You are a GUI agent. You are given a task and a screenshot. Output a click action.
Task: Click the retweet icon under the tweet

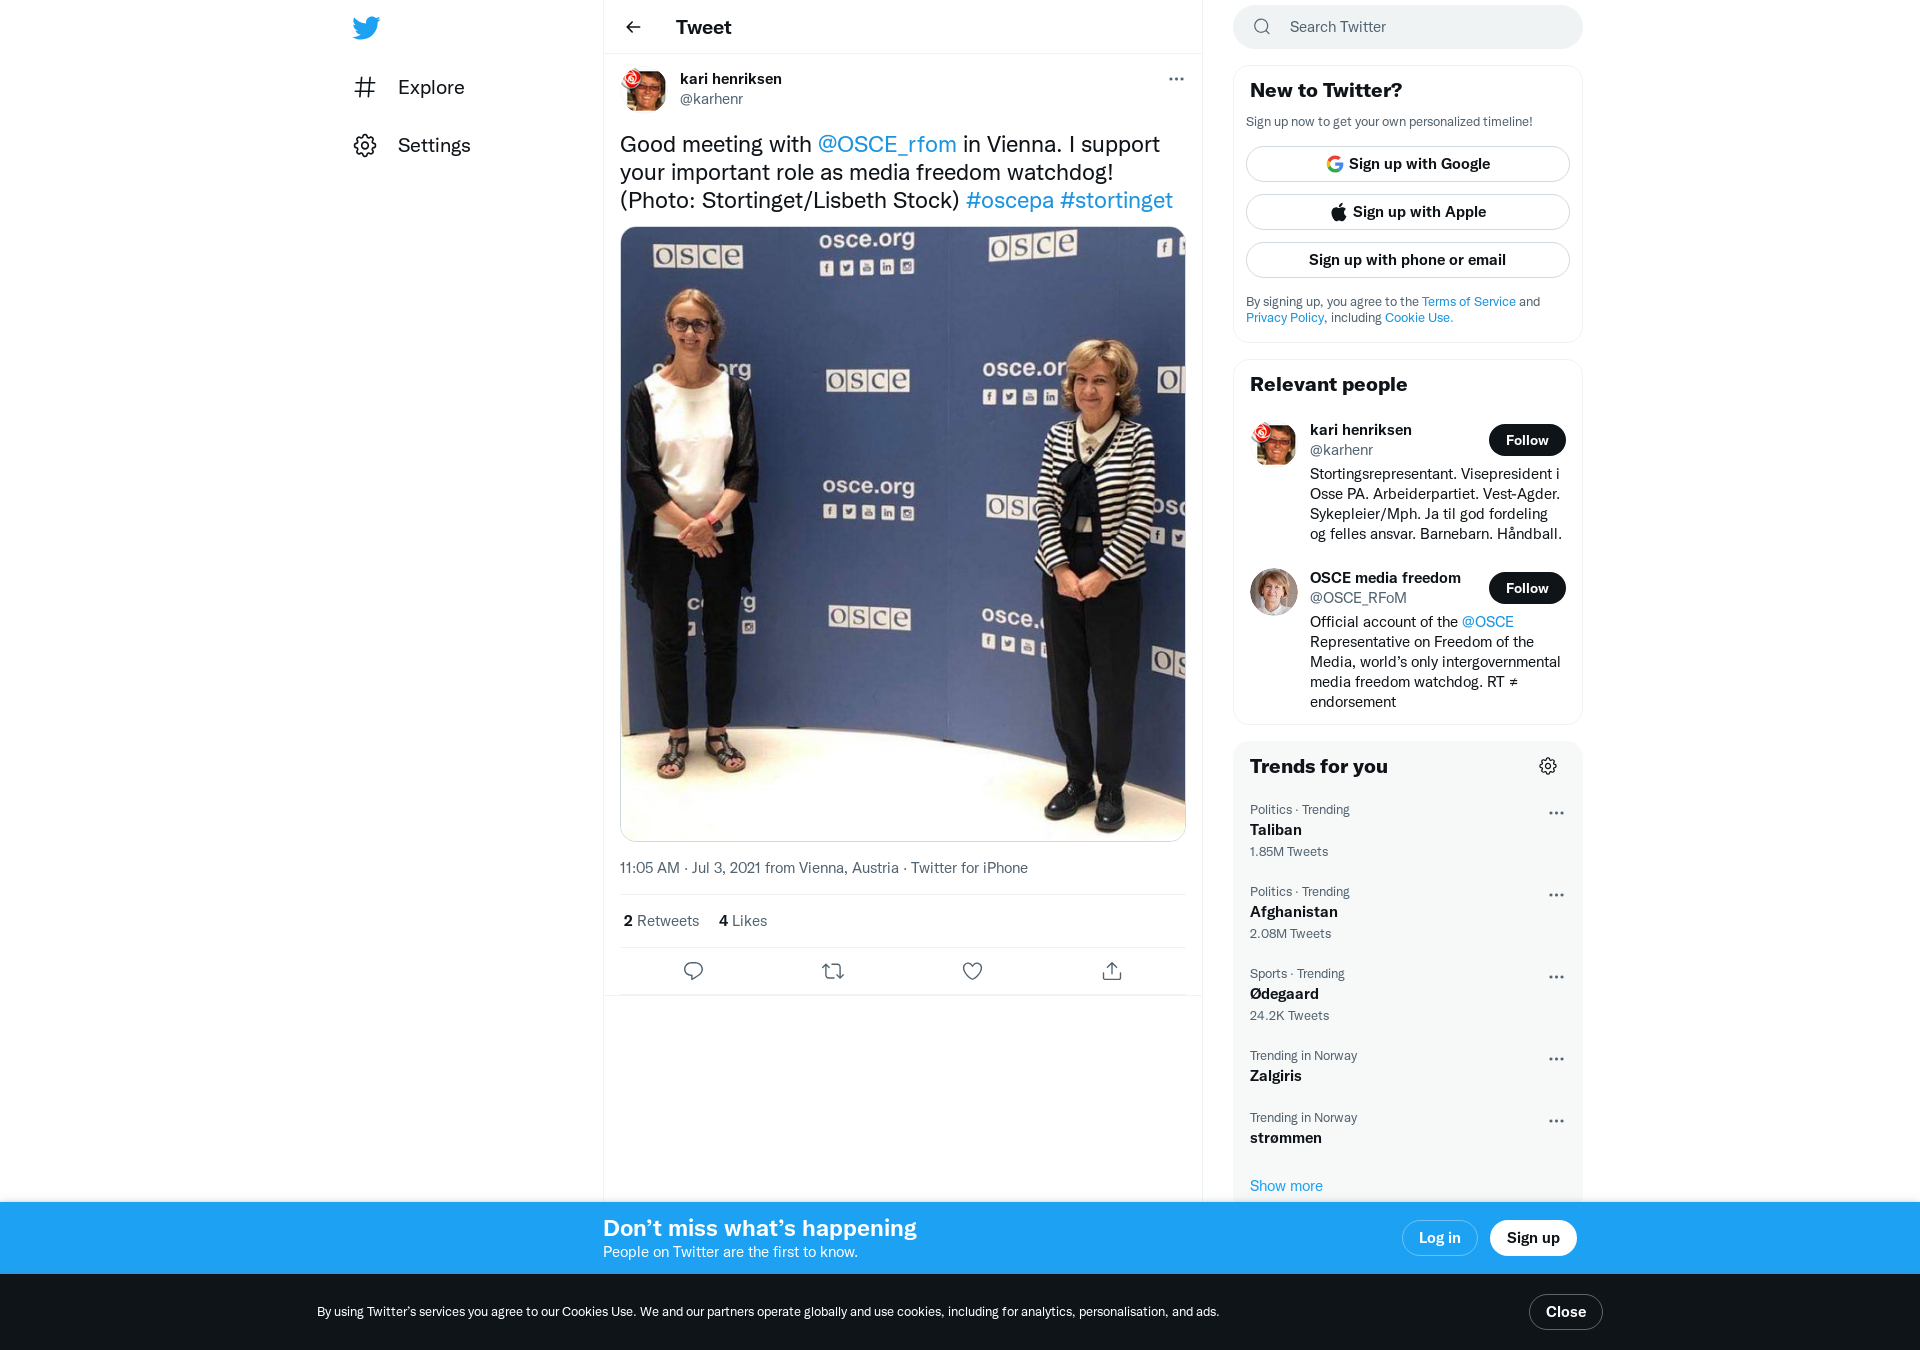coord(833,971)
